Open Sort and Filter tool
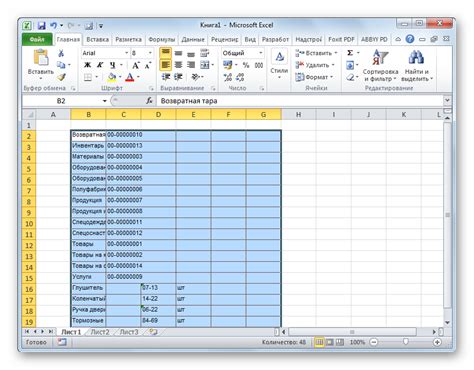The height and width of the screenshot is (370, 474). (x=381, y=66)
